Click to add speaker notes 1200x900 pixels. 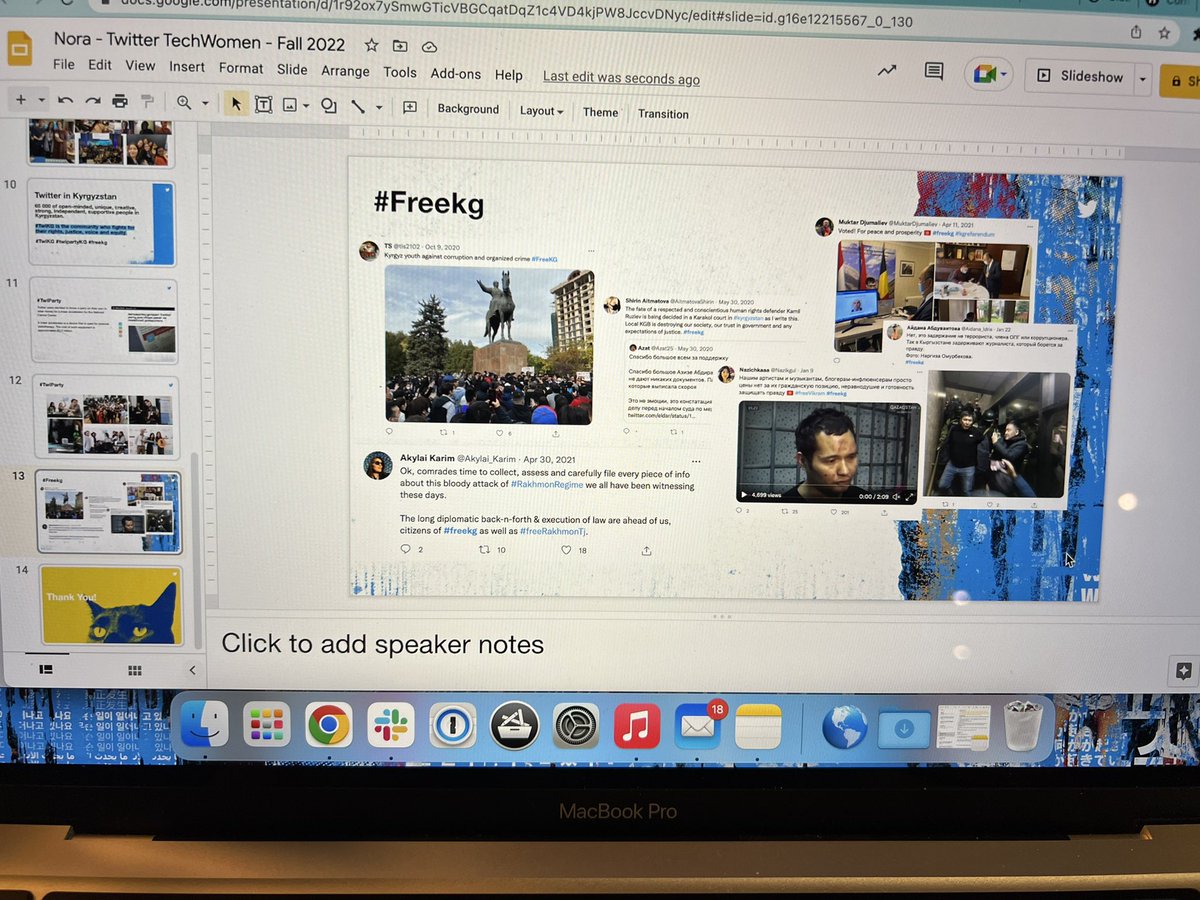(x=382, y=644)
